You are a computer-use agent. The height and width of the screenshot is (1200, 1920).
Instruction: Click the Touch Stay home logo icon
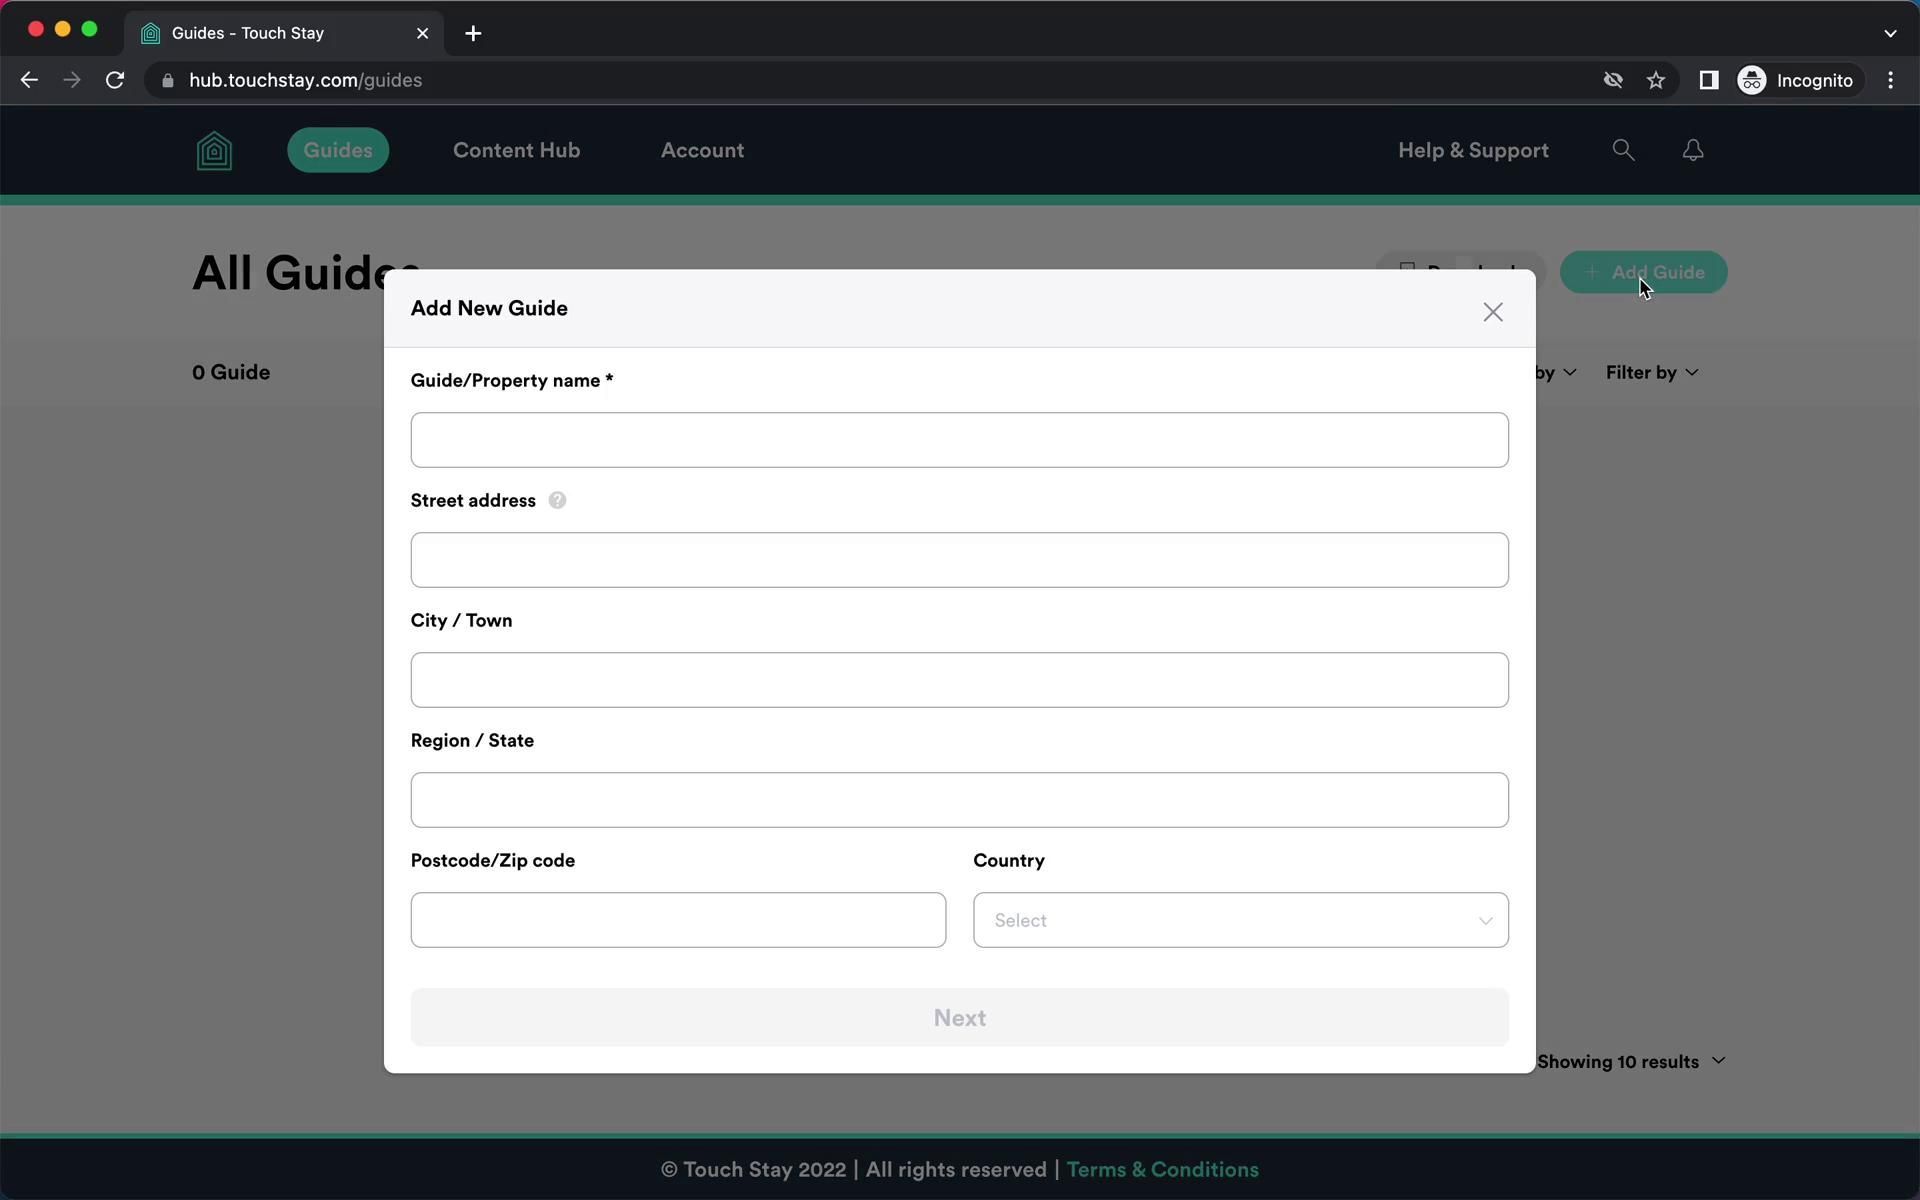214,151
